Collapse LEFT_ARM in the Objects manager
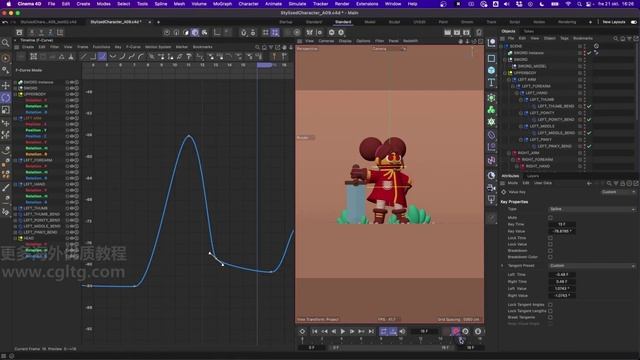 (509, 80)
